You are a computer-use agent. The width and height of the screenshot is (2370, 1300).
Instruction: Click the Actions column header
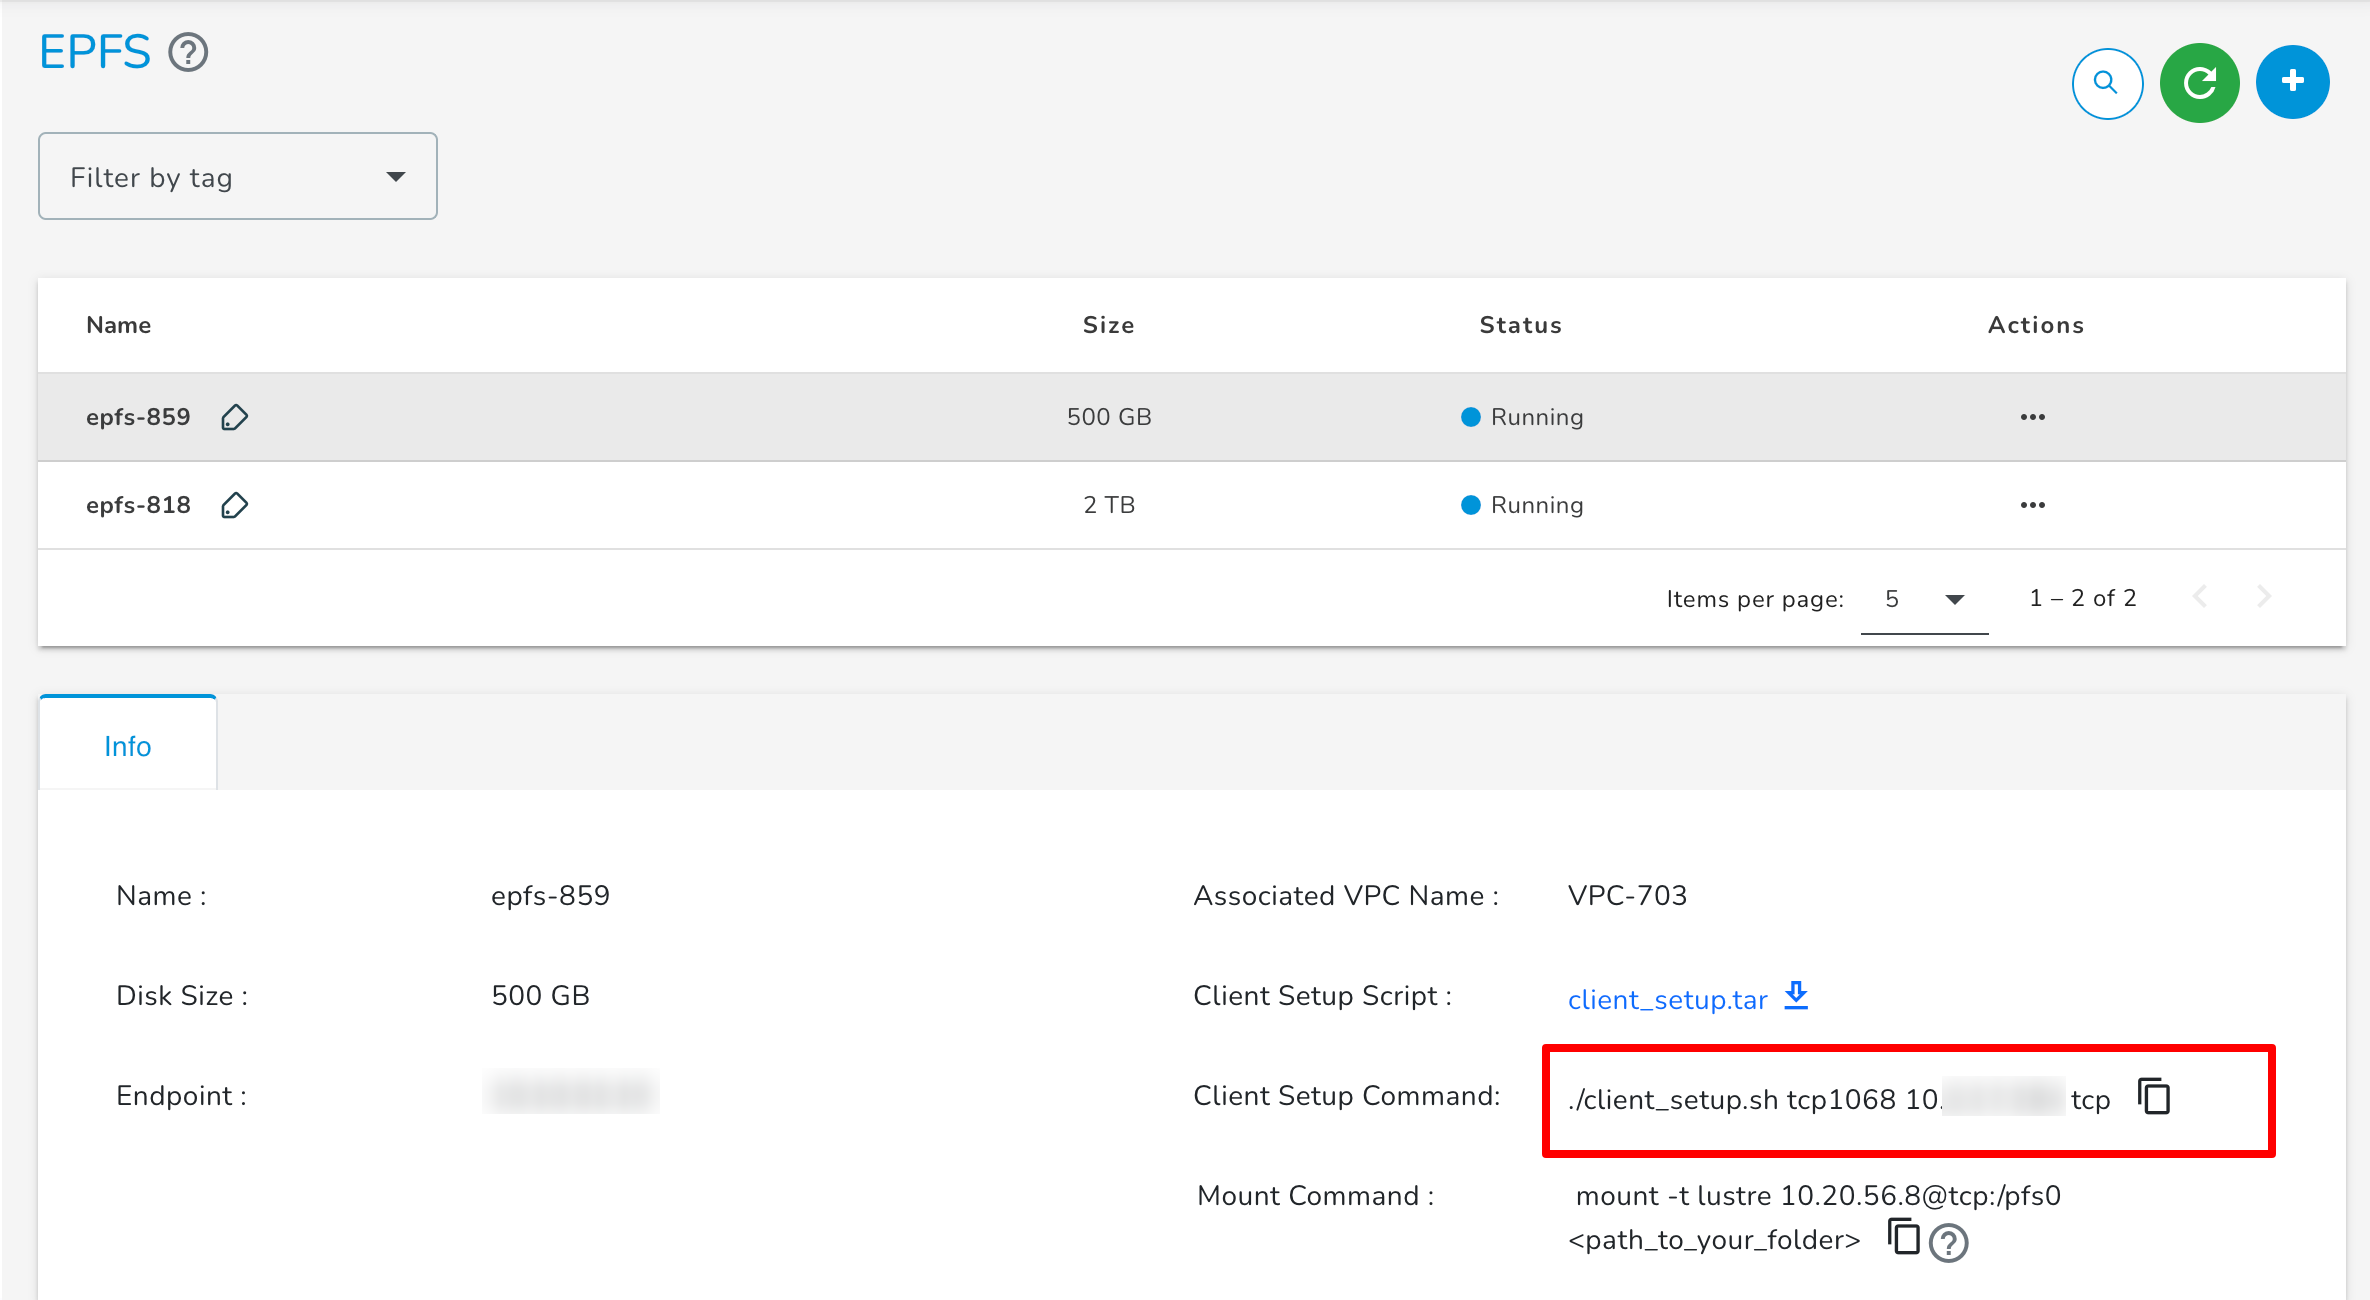pyautogui.click(x=2036, y=325)
